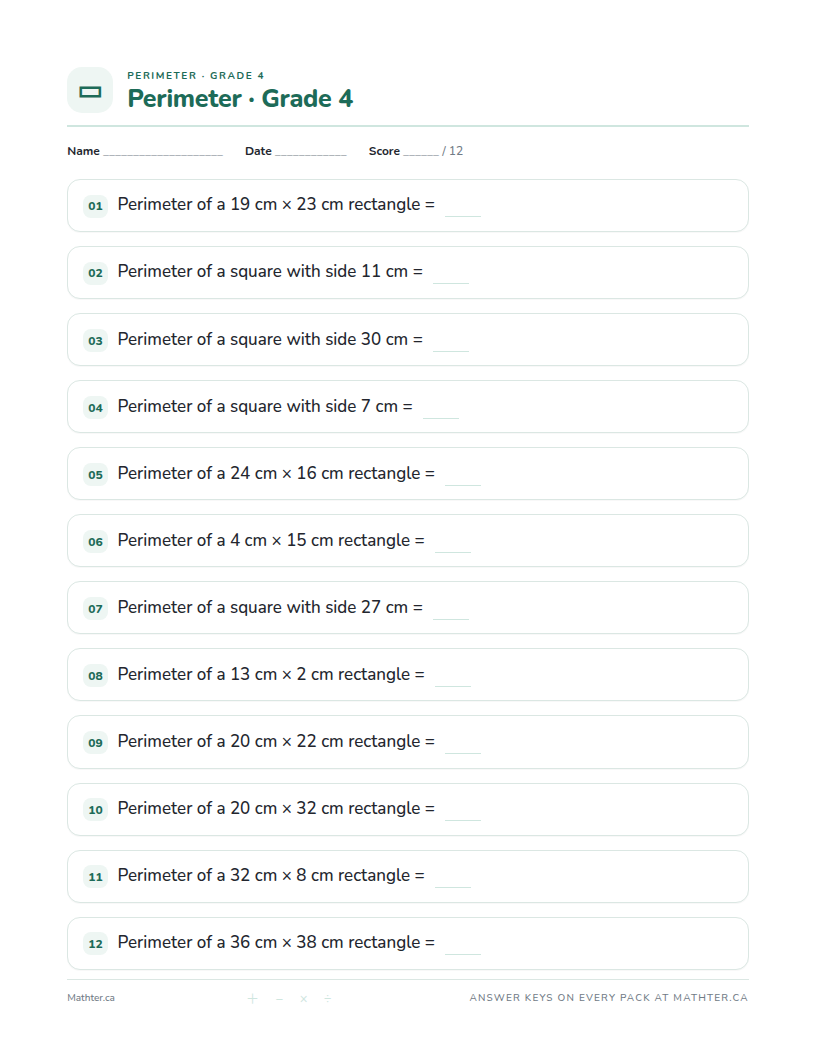Click "Perimeter of a 32 cm × 8 cm rectangle"

tap(264, 876)
